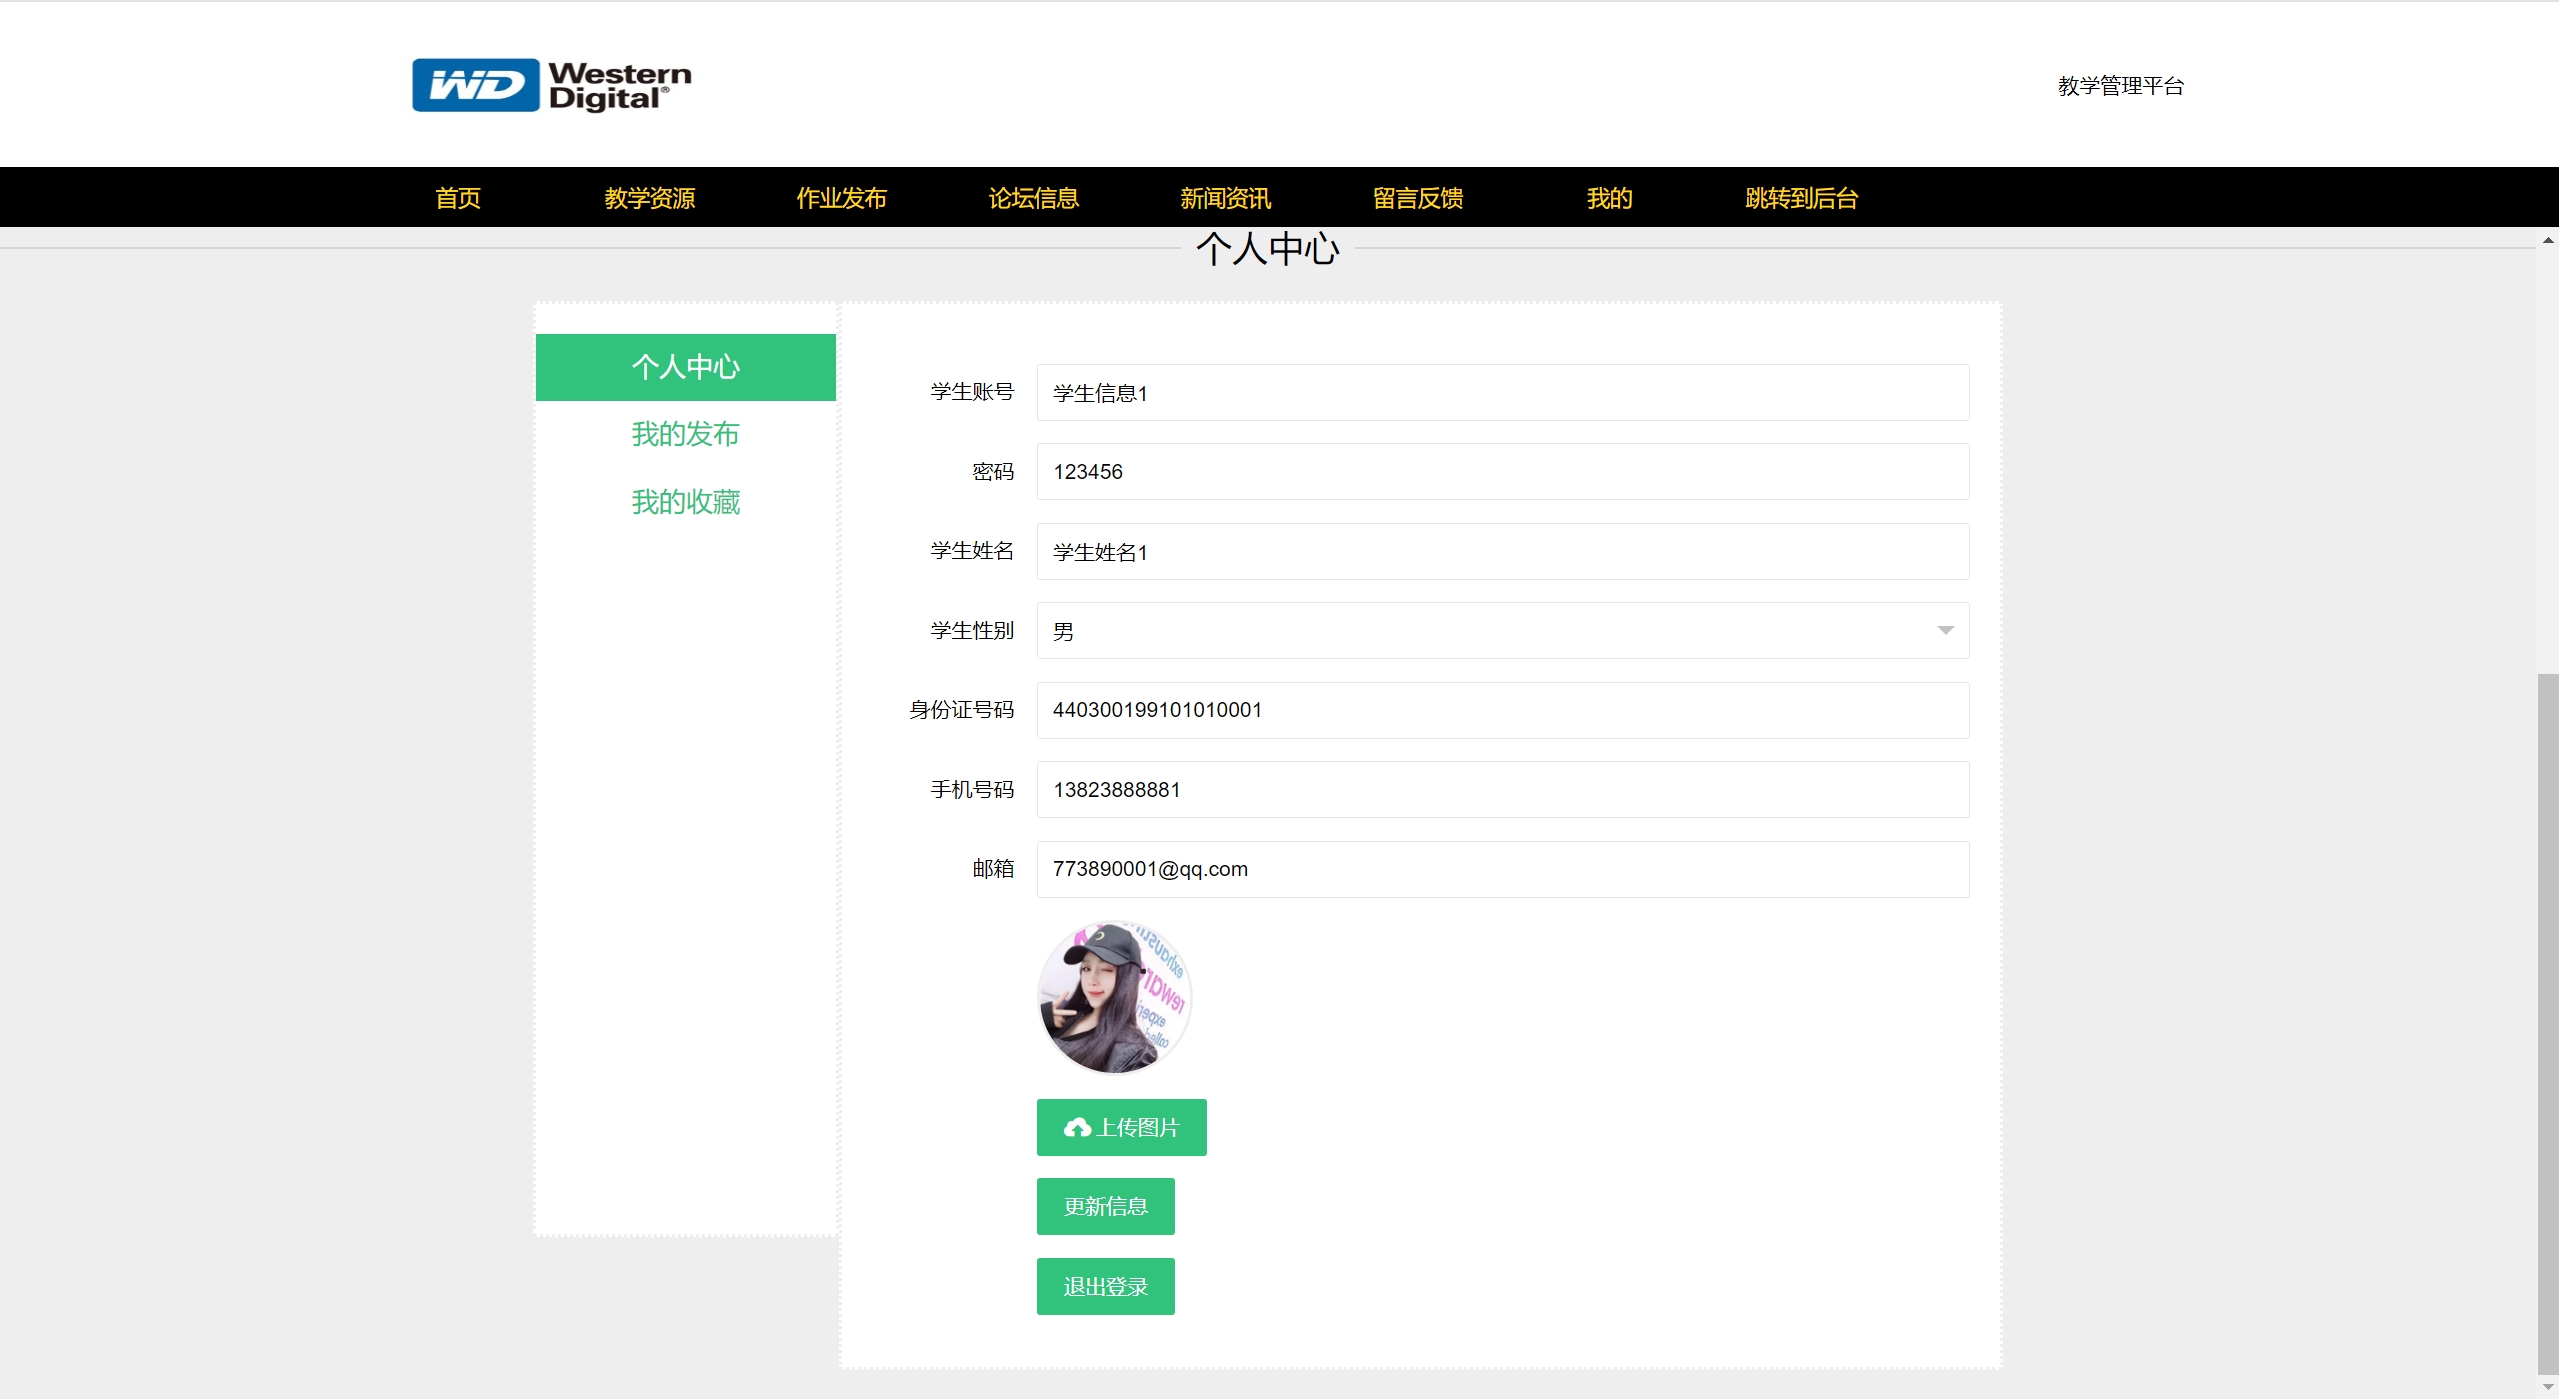The height and width of the screenshot is (1399, 2559).
Task: Click the 退出登录 logout button
Action: (x=1105, y=1286)
